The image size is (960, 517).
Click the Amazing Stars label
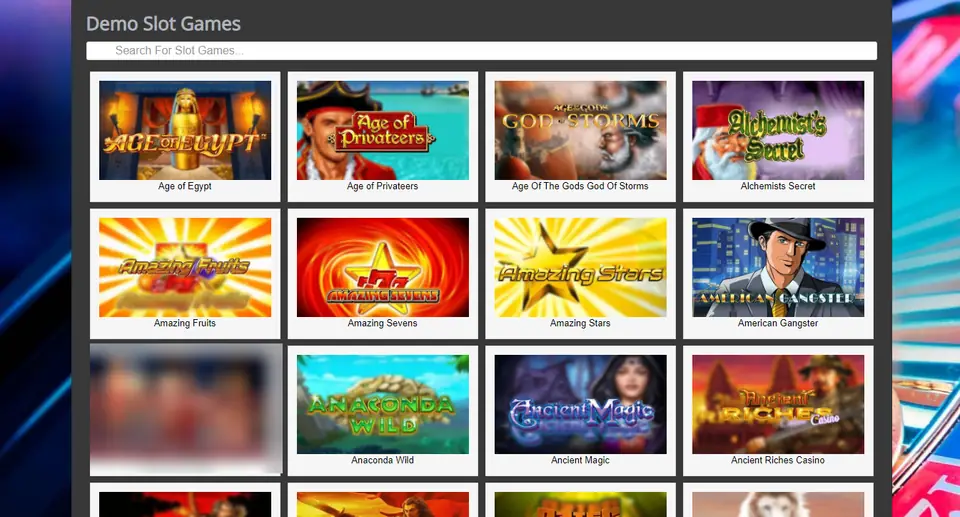tap(580, 323)
